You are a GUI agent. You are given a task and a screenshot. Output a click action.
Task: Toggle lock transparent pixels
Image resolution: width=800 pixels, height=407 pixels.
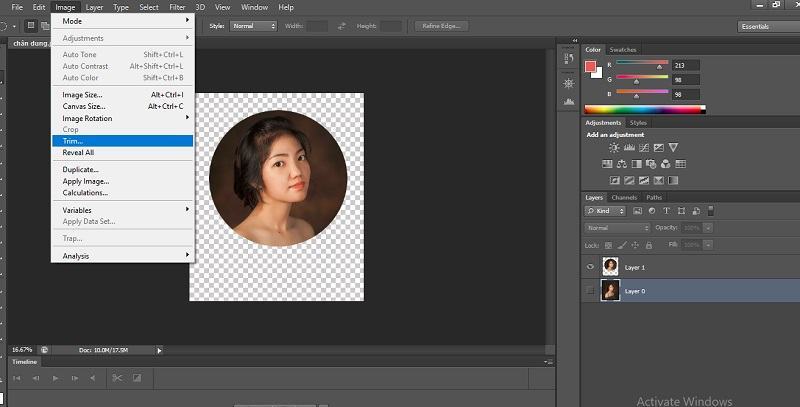[608, 245]
